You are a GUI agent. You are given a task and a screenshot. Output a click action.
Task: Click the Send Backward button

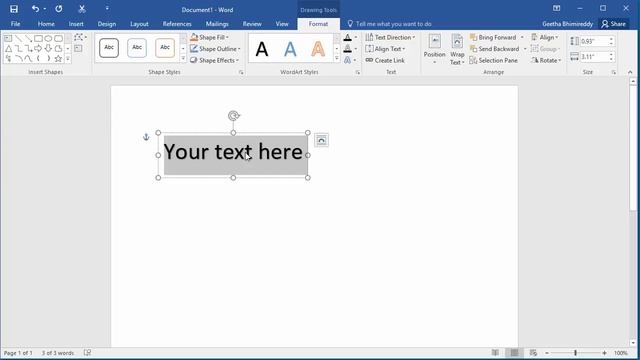click(x=494, y=49)
